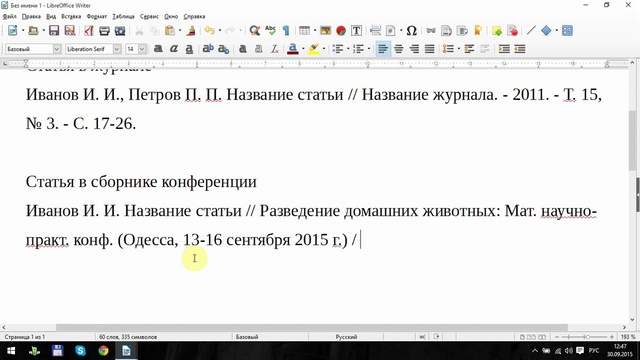The image size is (640, 360).
Task: Open the Таблица menu
Action: (x=123, y=16)
